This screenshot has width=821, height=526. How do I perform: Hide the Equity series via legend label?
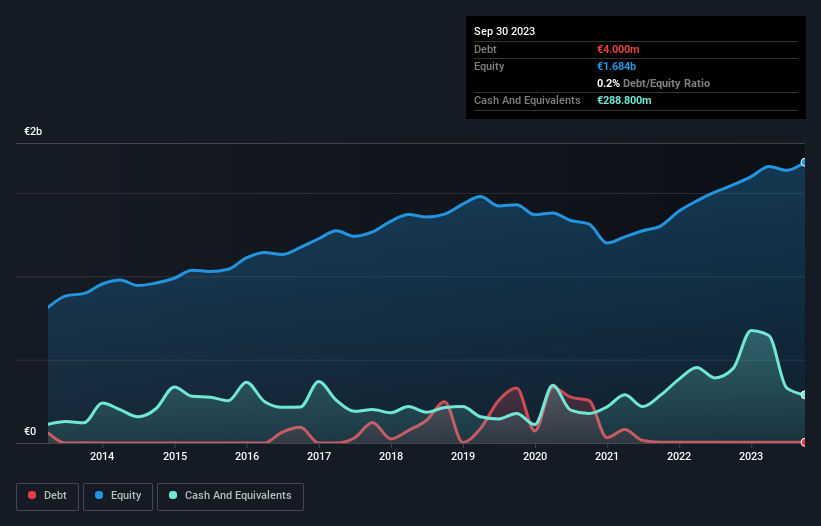(x=125, y=495)
